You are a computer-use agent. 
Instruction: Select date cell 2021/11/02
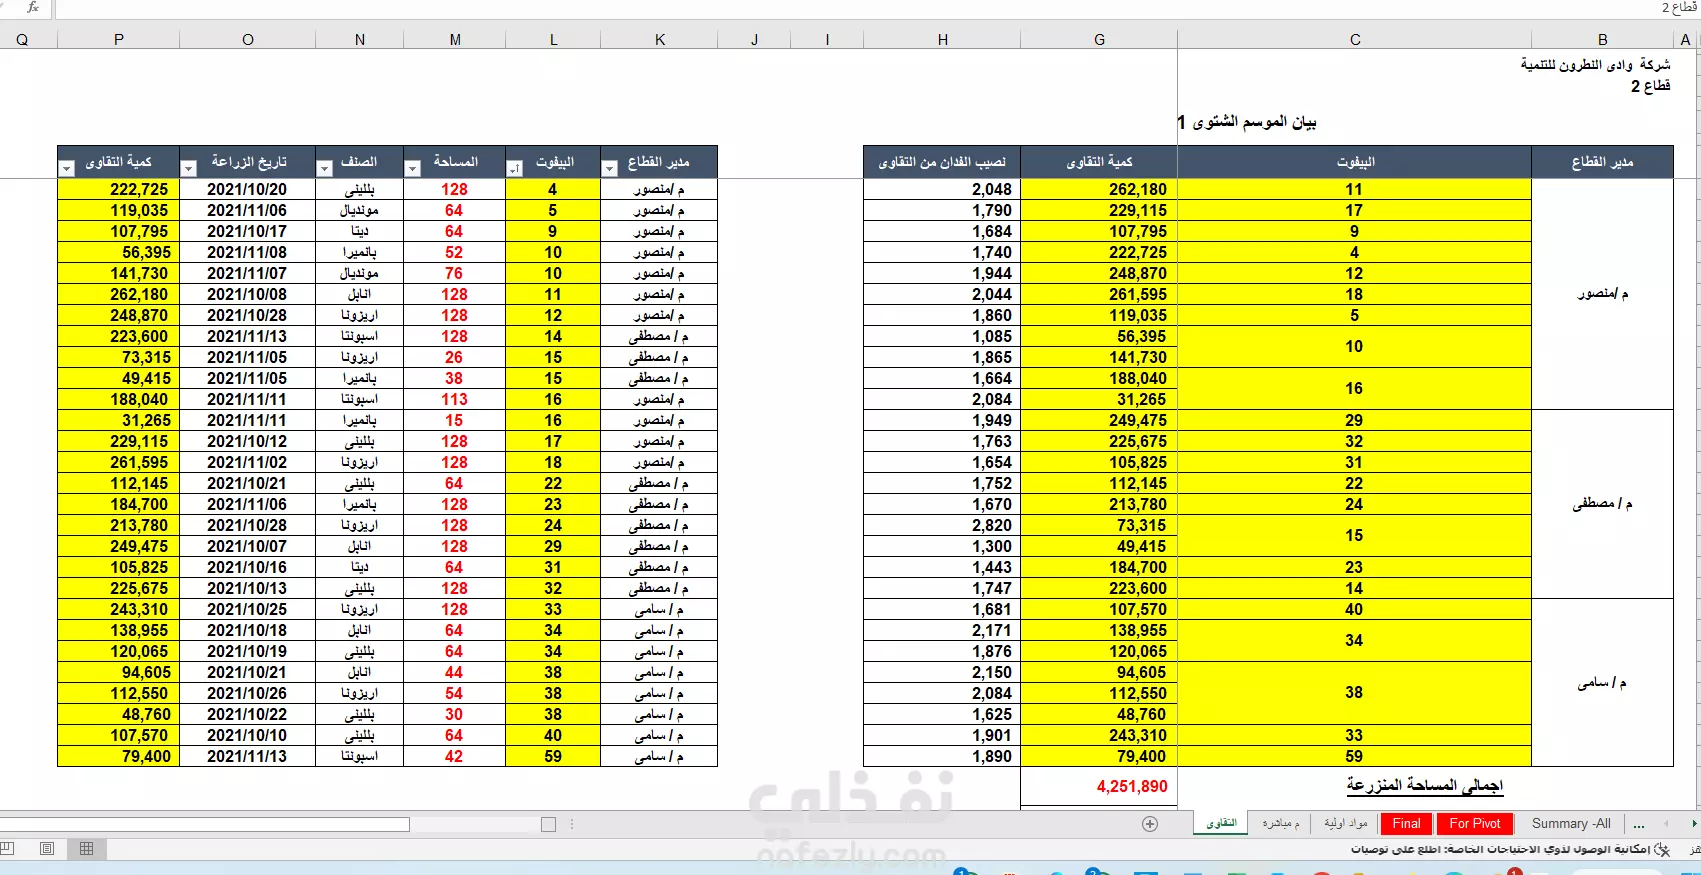(247, 462)
